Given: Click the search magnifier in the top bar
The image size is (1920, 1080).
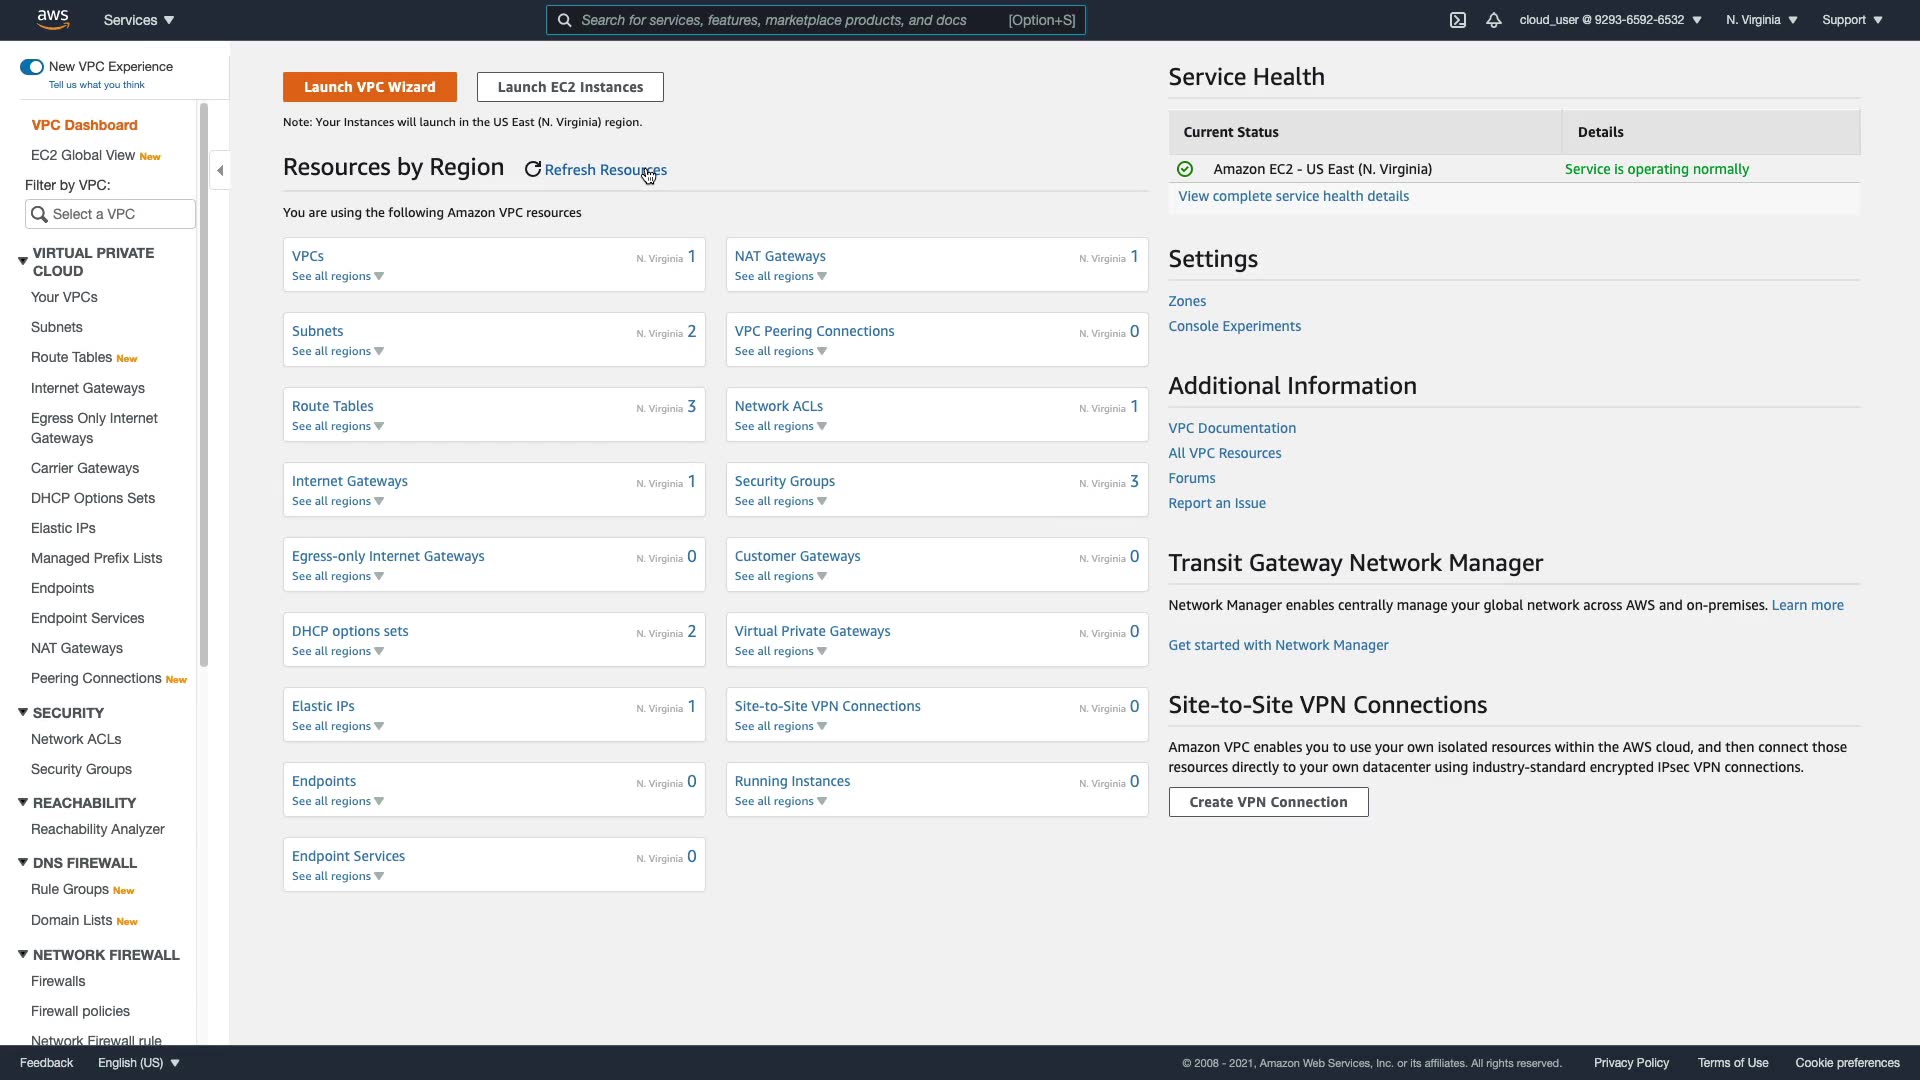Looking at the screenshot, I should 565,20.
